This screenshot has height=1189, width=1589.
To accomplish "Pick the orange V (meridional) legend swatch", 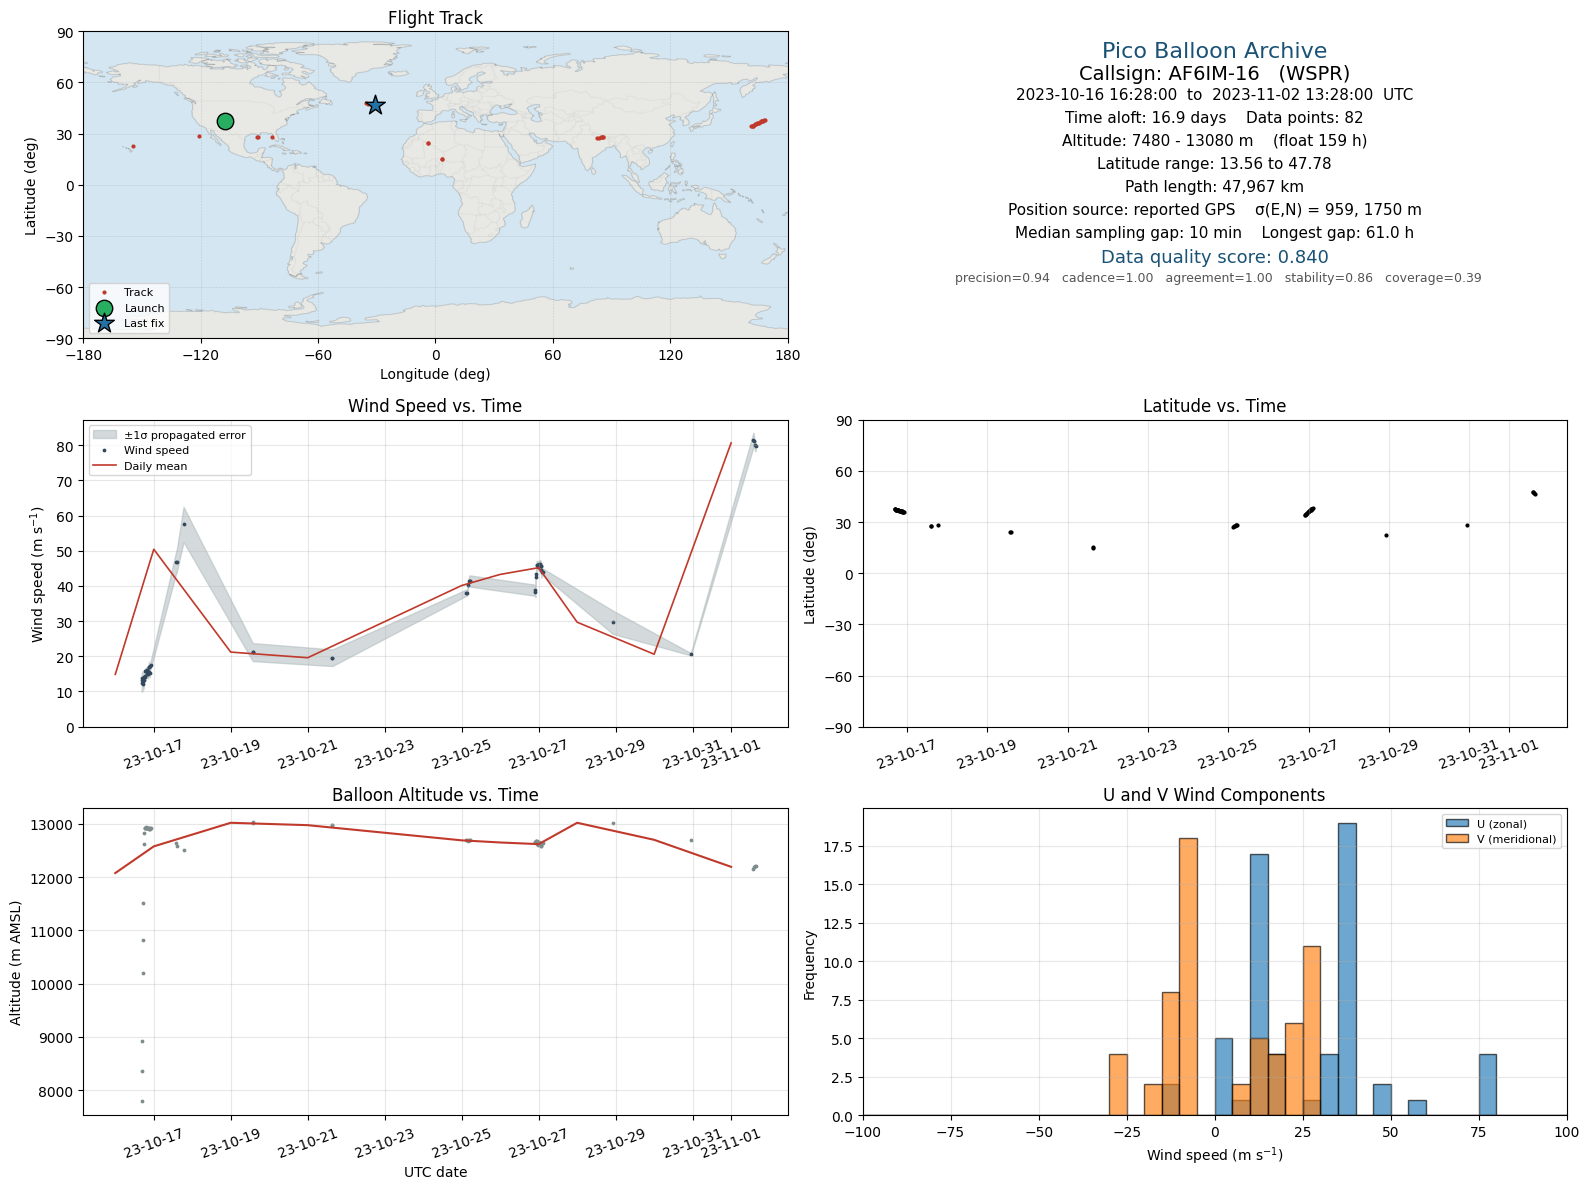I will [1457, 839].
